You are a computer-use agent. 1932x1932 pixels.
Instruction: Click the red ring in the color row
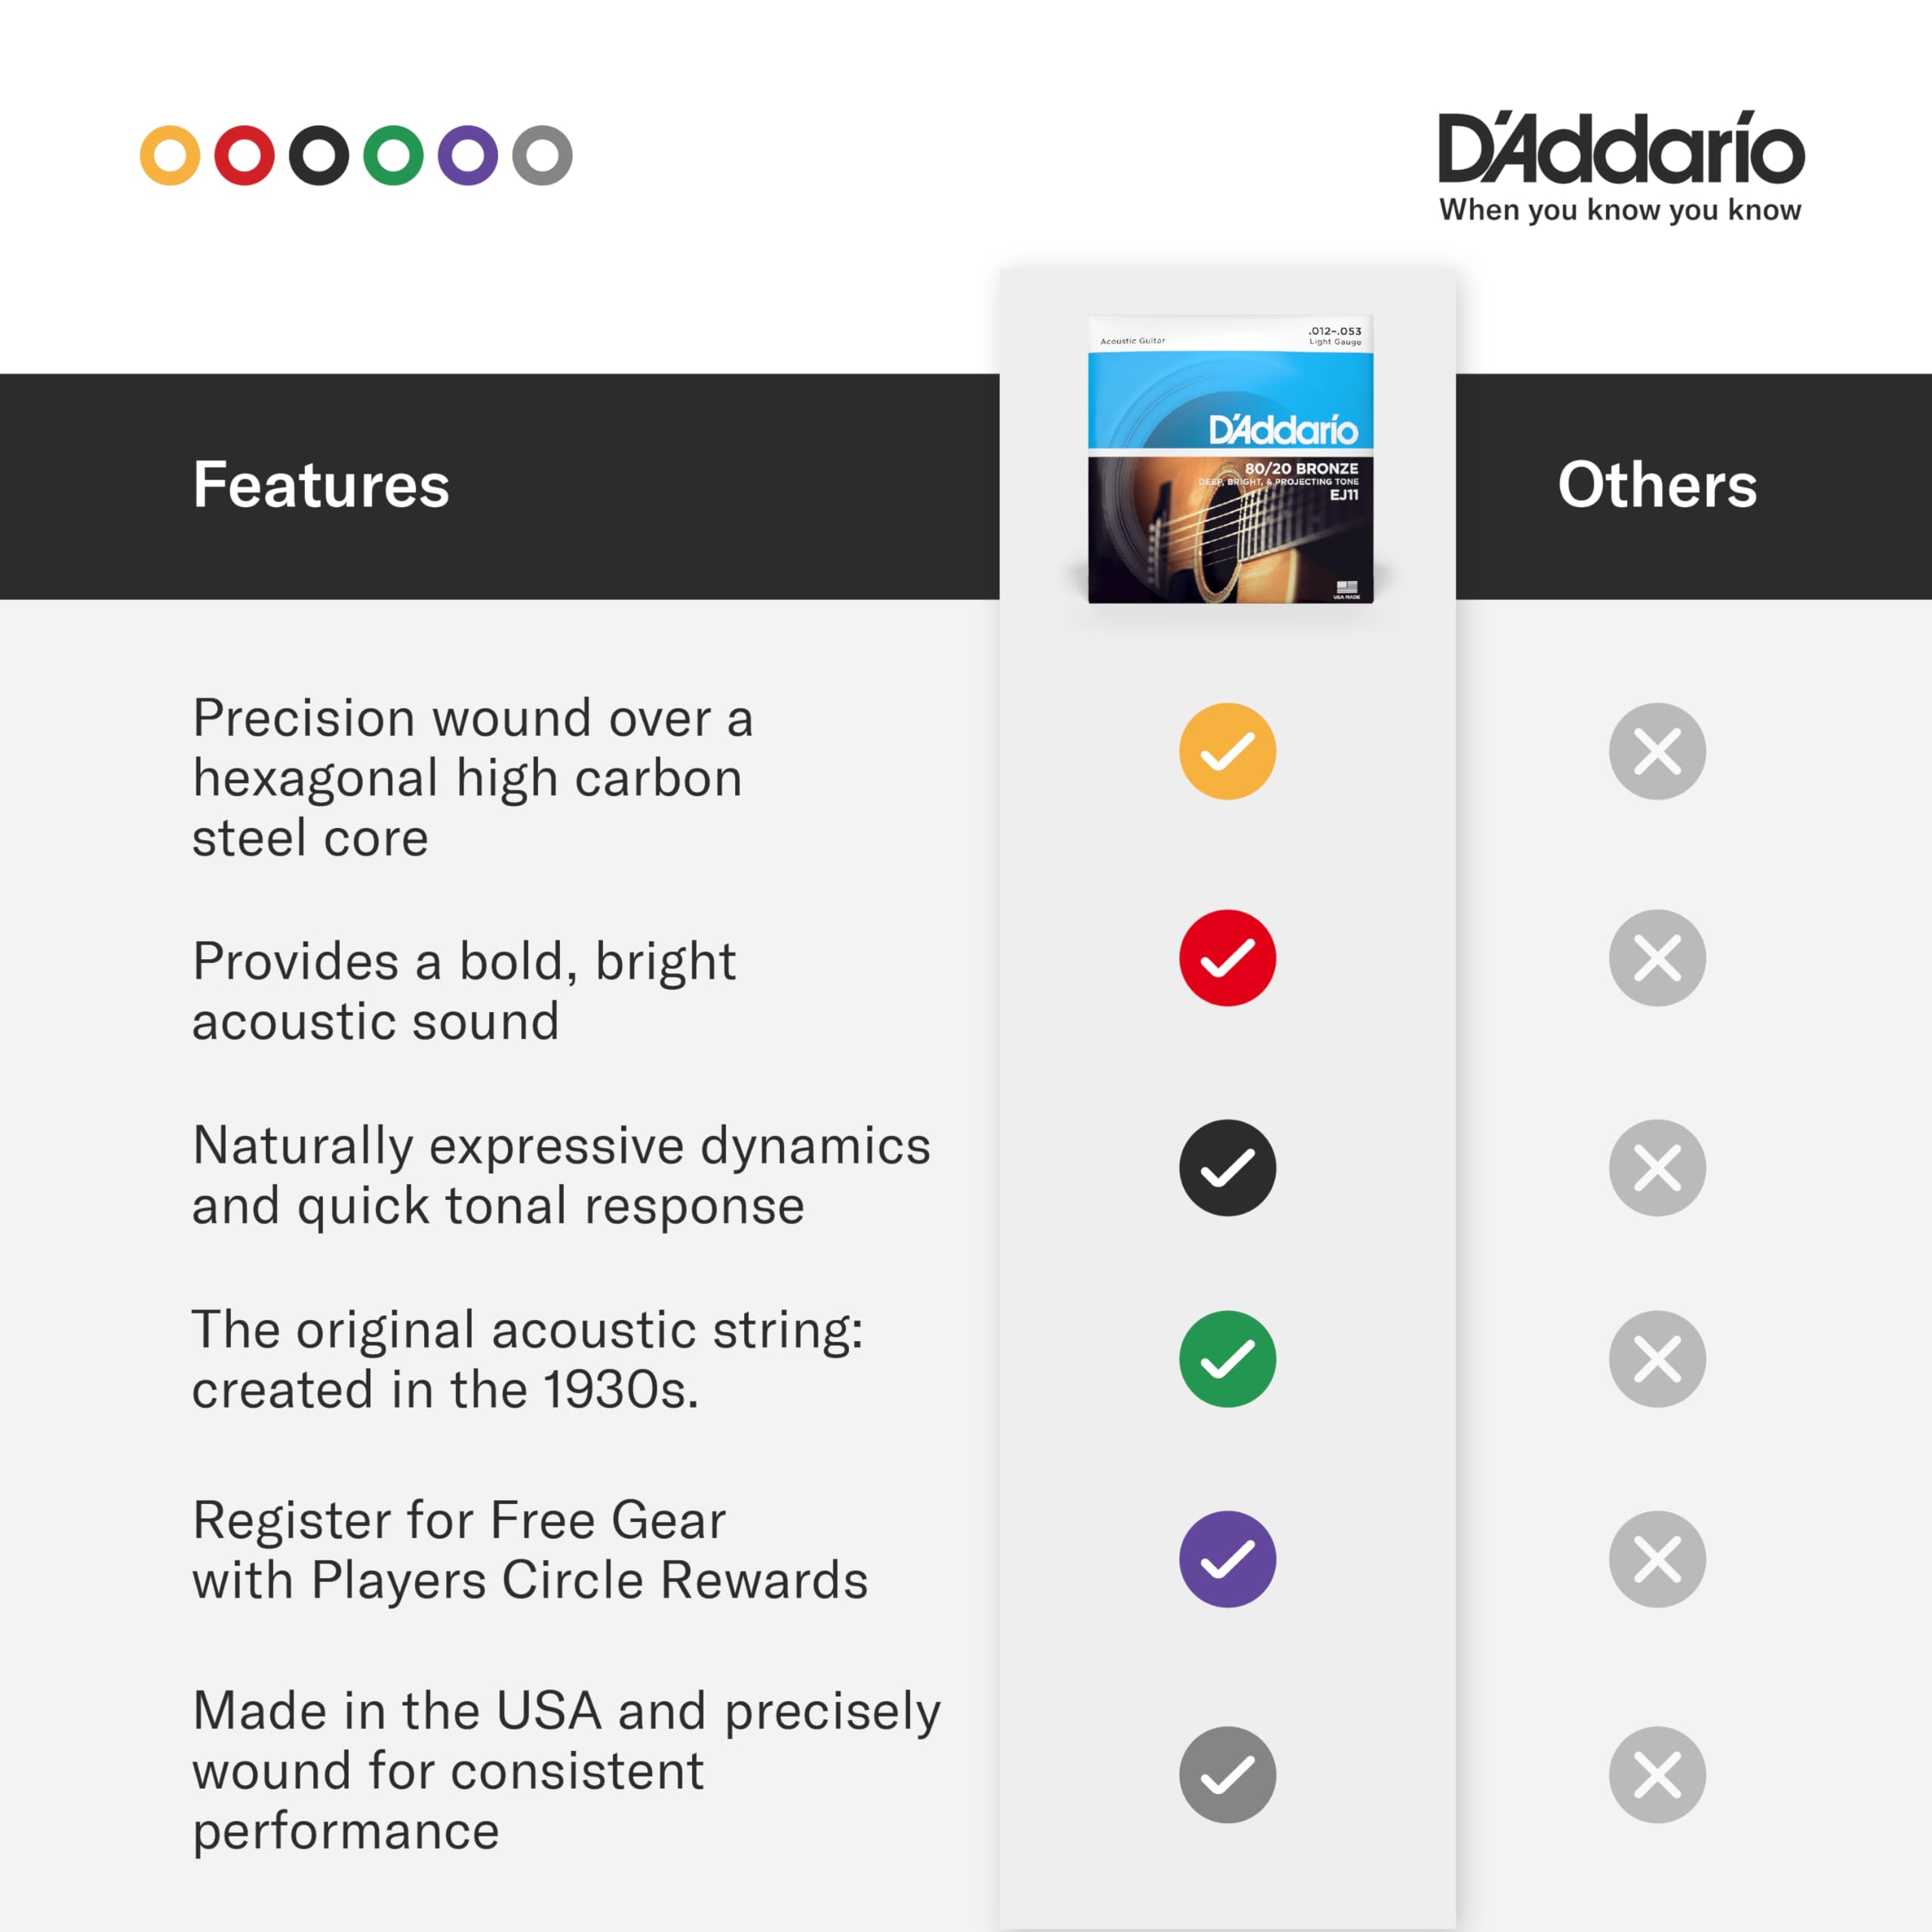point(244,156)
